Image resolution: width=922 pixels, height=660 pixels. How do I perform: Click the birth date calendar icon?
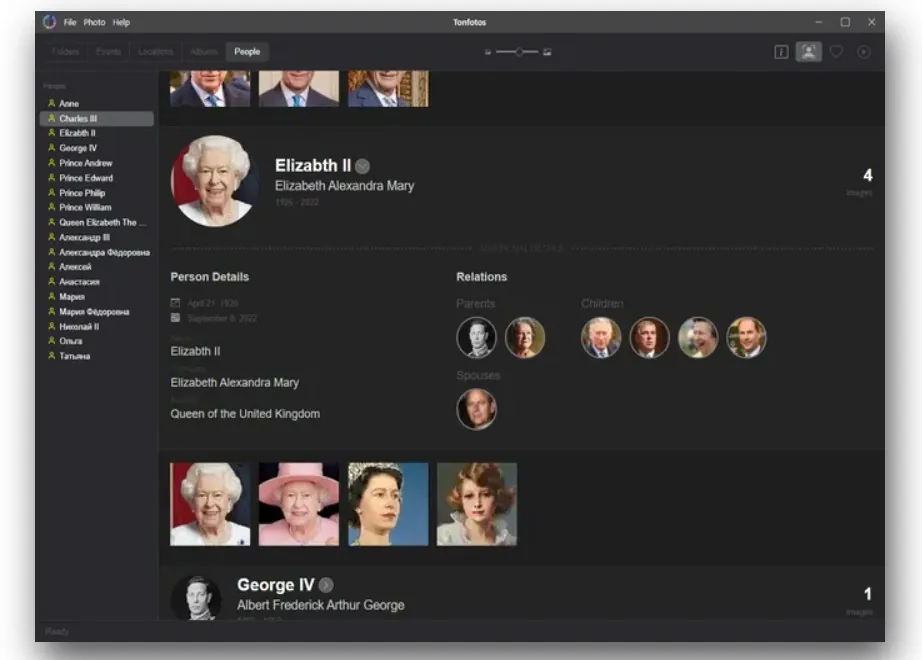(x=175, y=303)
